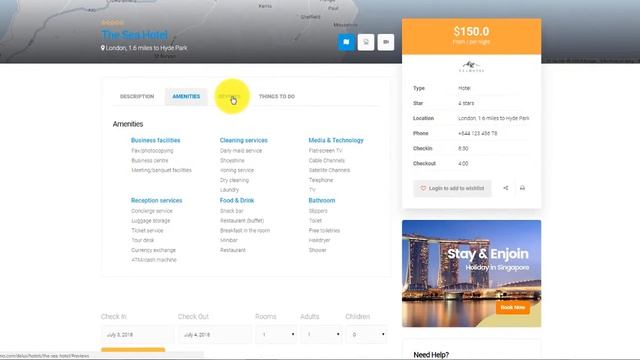Screen dimensions: 640x360
Task: Click the ATM/cash machine amenity
Action: 154,260
